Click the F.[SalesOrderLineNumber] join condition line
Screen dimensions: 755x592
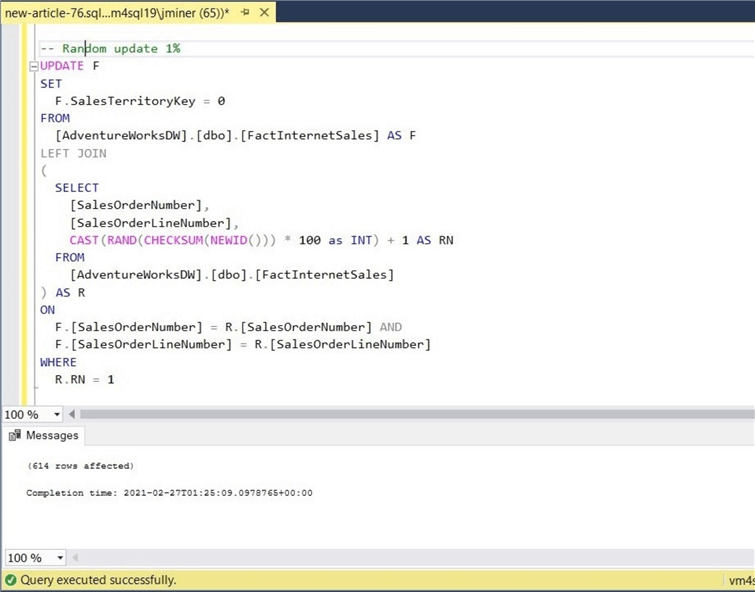click(243, 345)
